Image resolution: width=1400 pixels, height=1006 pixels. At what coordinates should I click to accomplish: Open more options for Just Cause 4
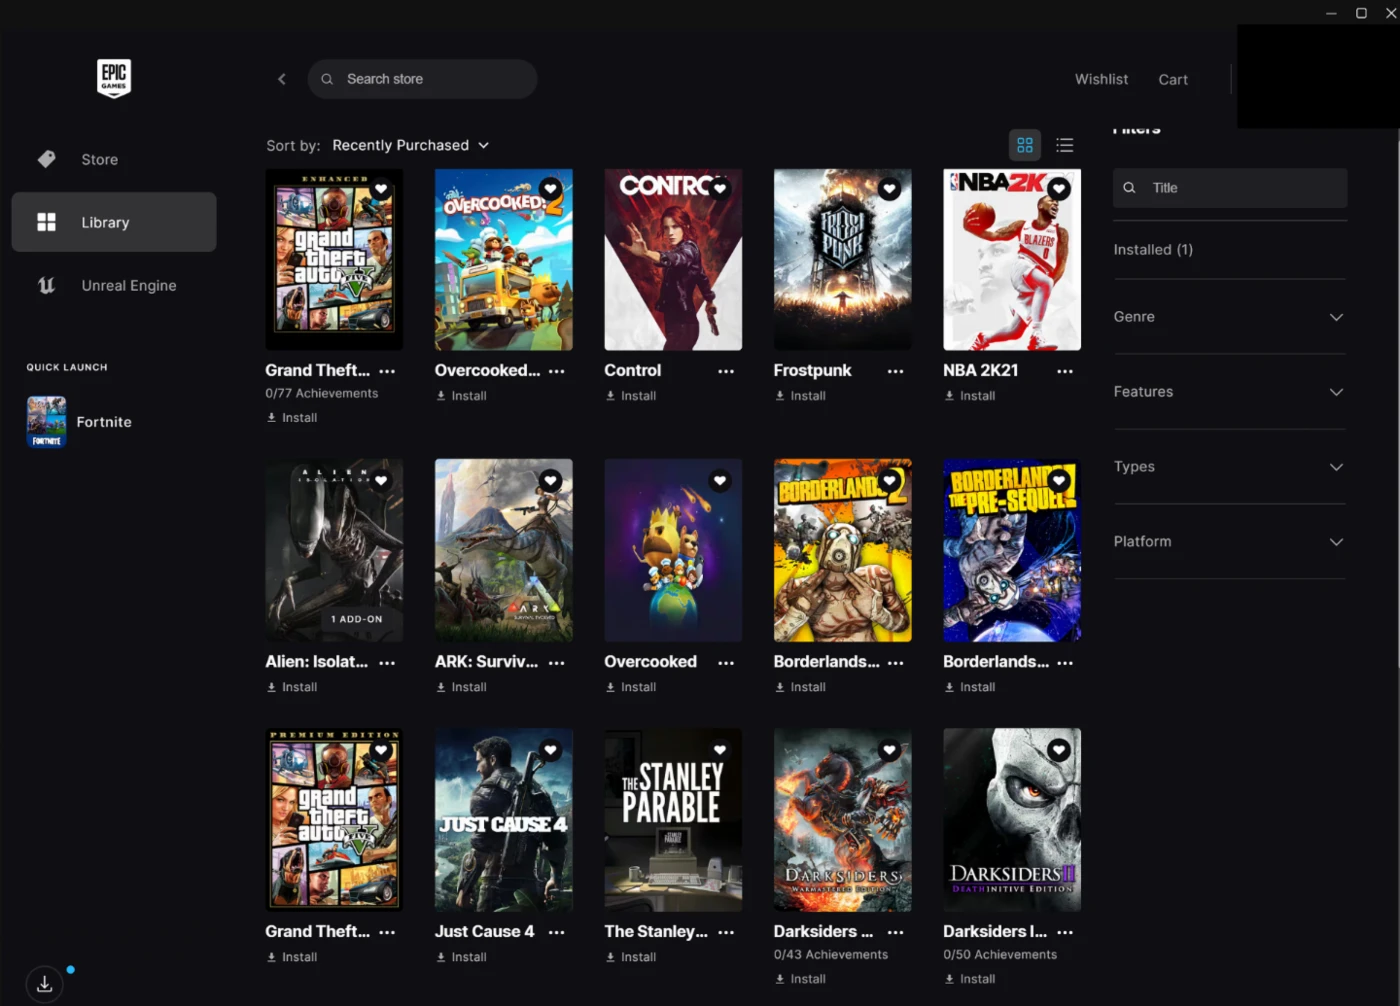(556, 932)
